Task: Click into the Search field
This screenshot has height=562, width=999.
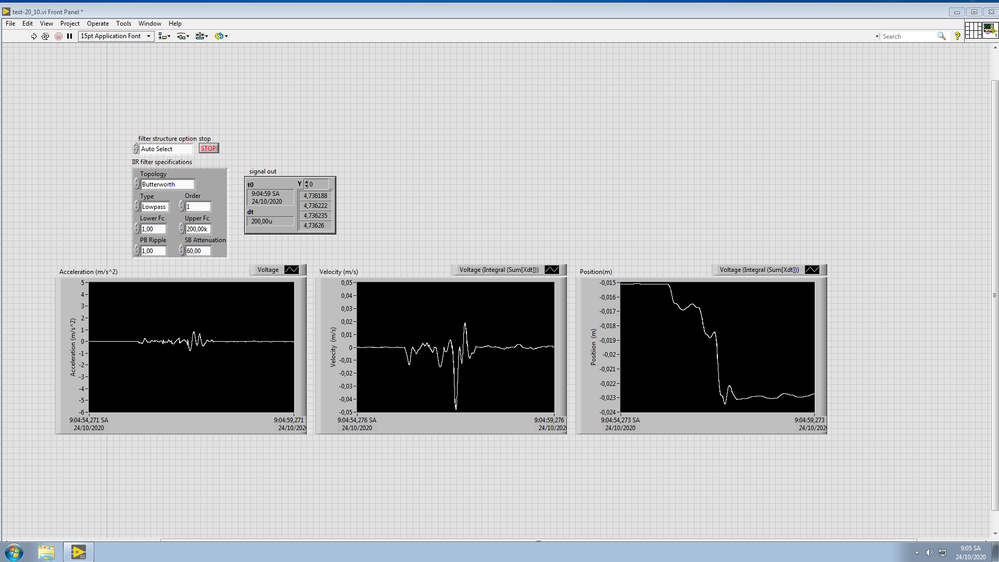Action: (907, 36)
